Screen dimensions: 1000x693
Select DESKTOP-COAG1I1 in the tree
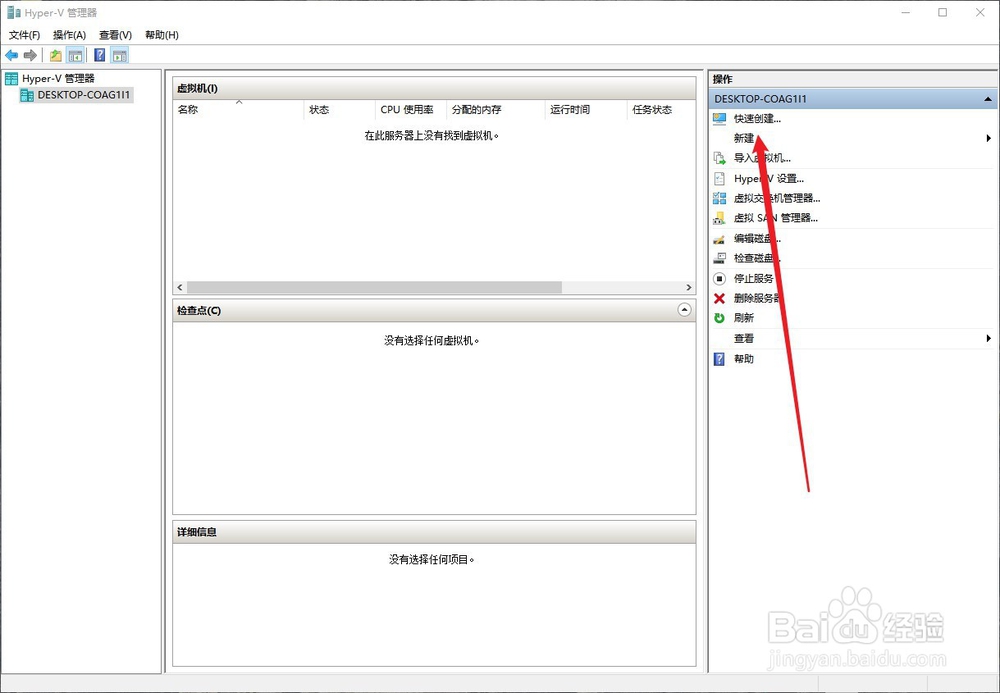[x=84, y=95]
